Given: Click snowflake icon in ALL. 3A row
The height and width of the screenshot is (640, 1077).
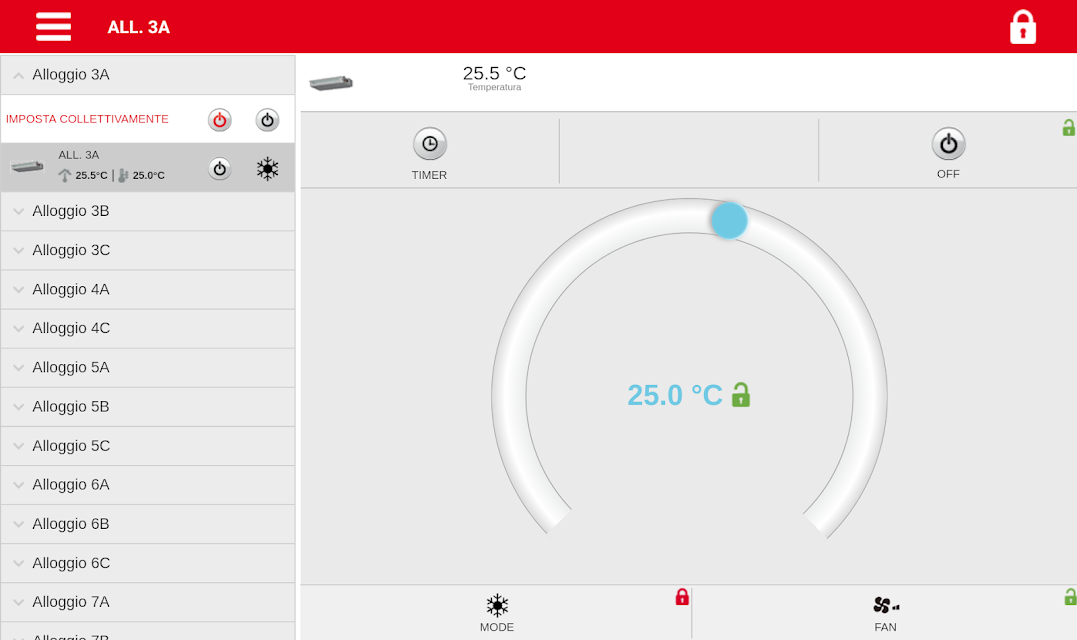Looking at the screenshot, I should [x=267, y=168].
